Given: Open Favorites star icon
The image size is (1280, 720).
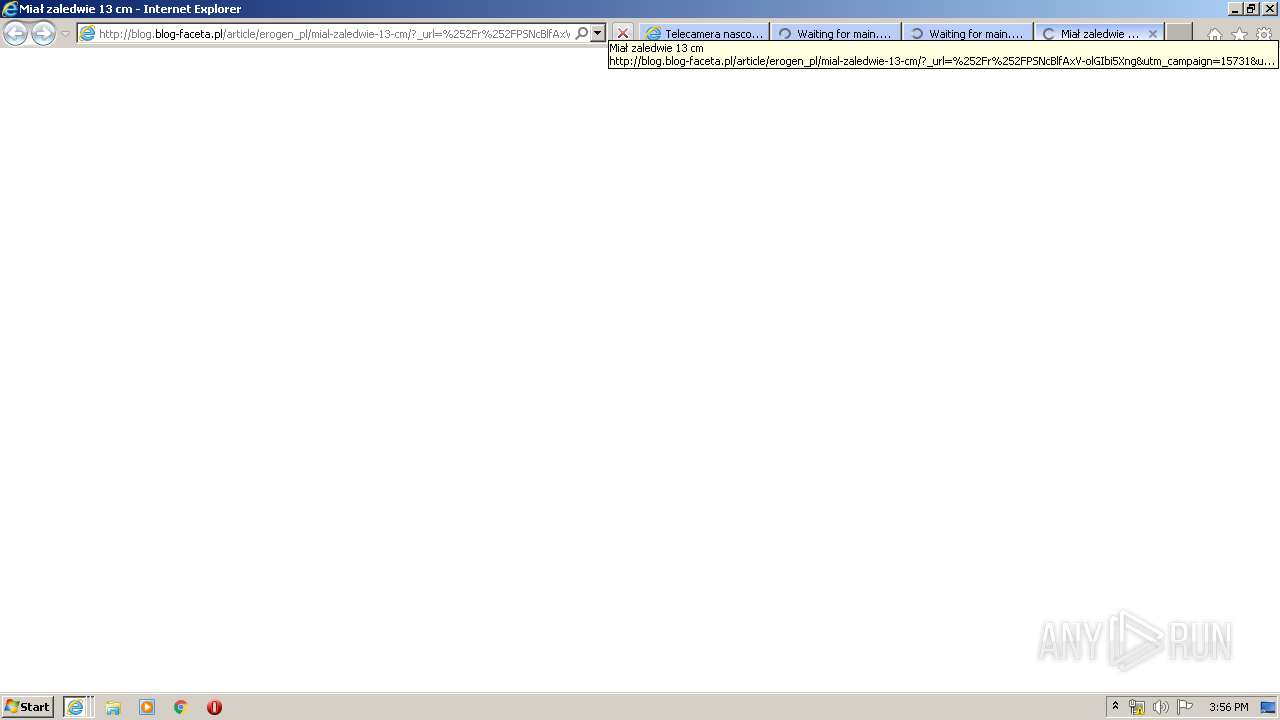Looking at the screenshot, I should click(x=1239, y=34).
